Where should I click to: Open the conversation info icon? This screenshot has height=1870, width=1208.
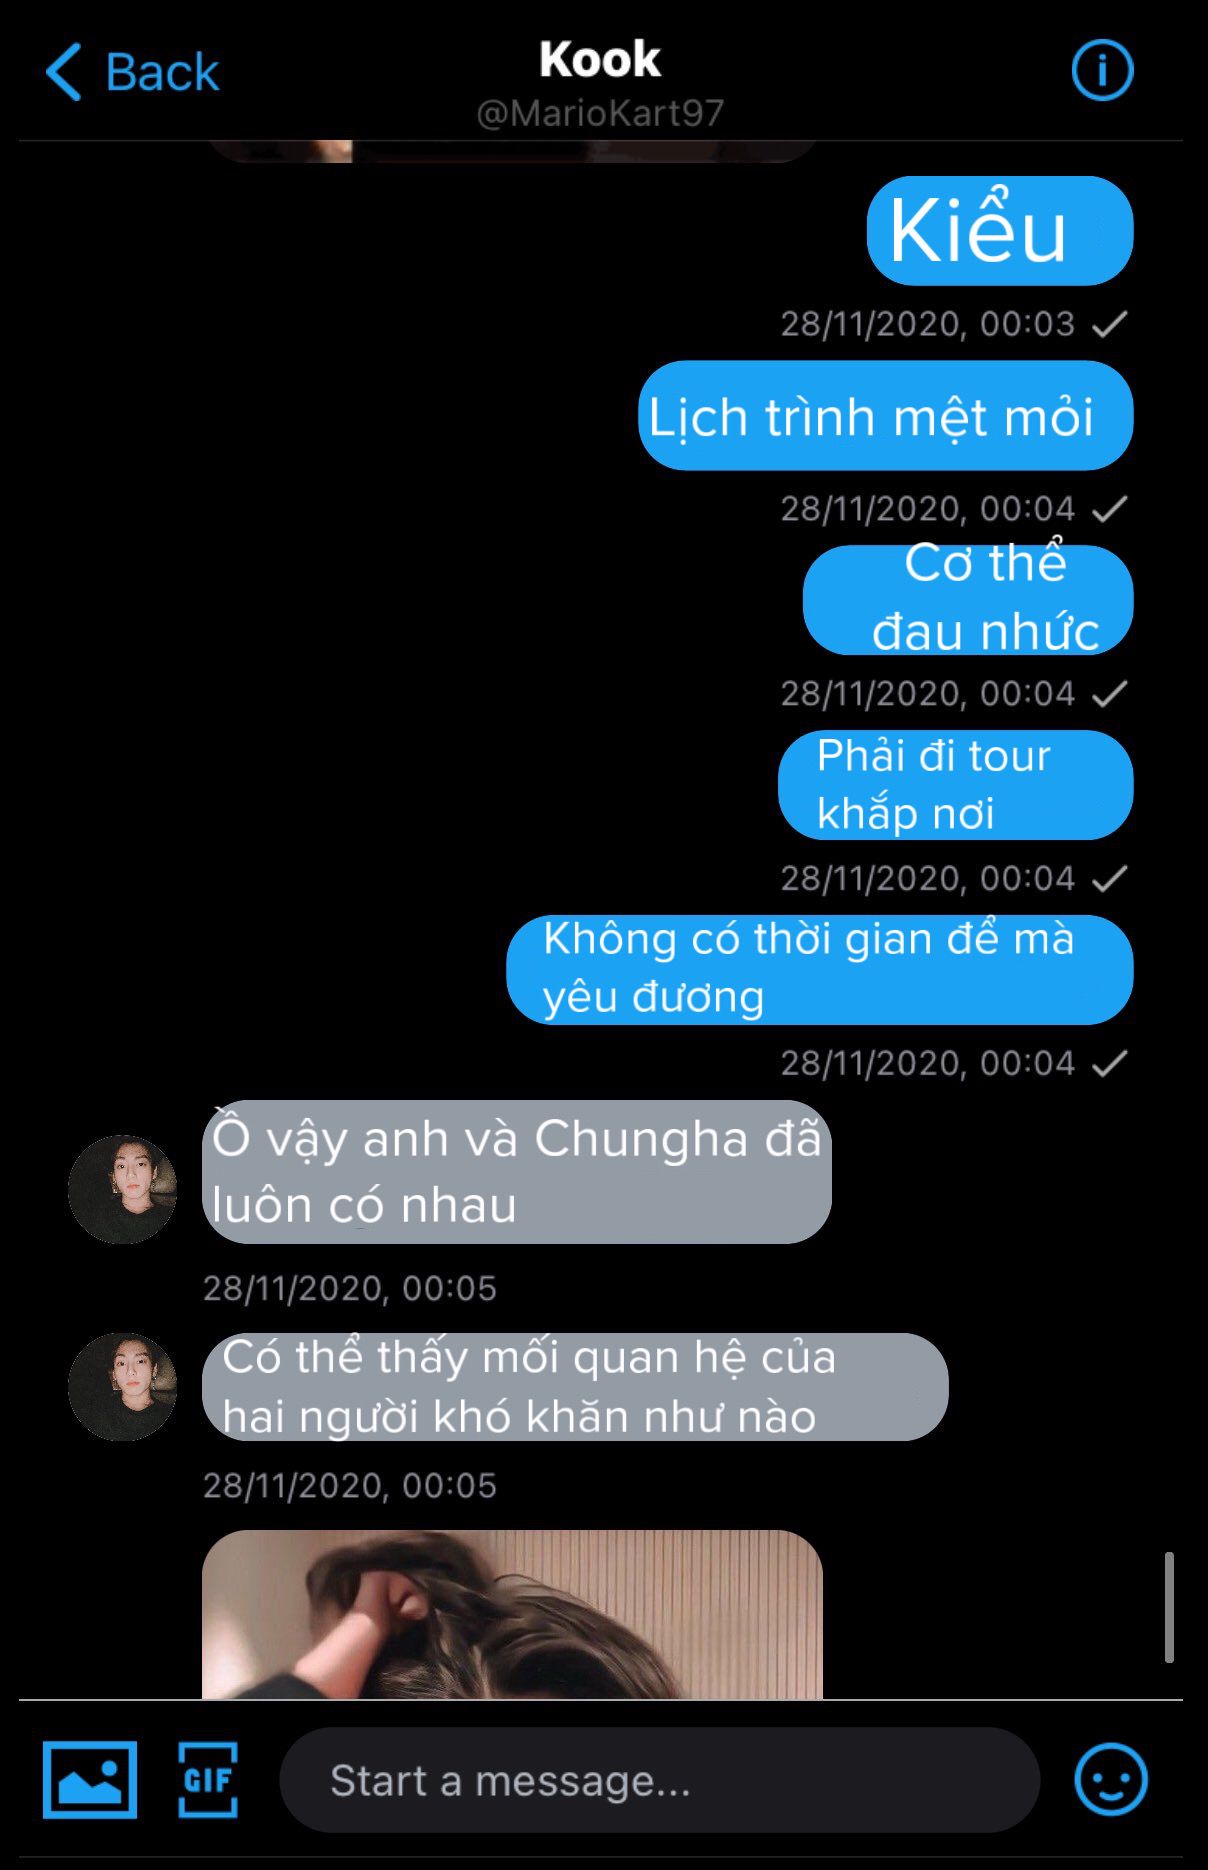tap(1102, 71)
